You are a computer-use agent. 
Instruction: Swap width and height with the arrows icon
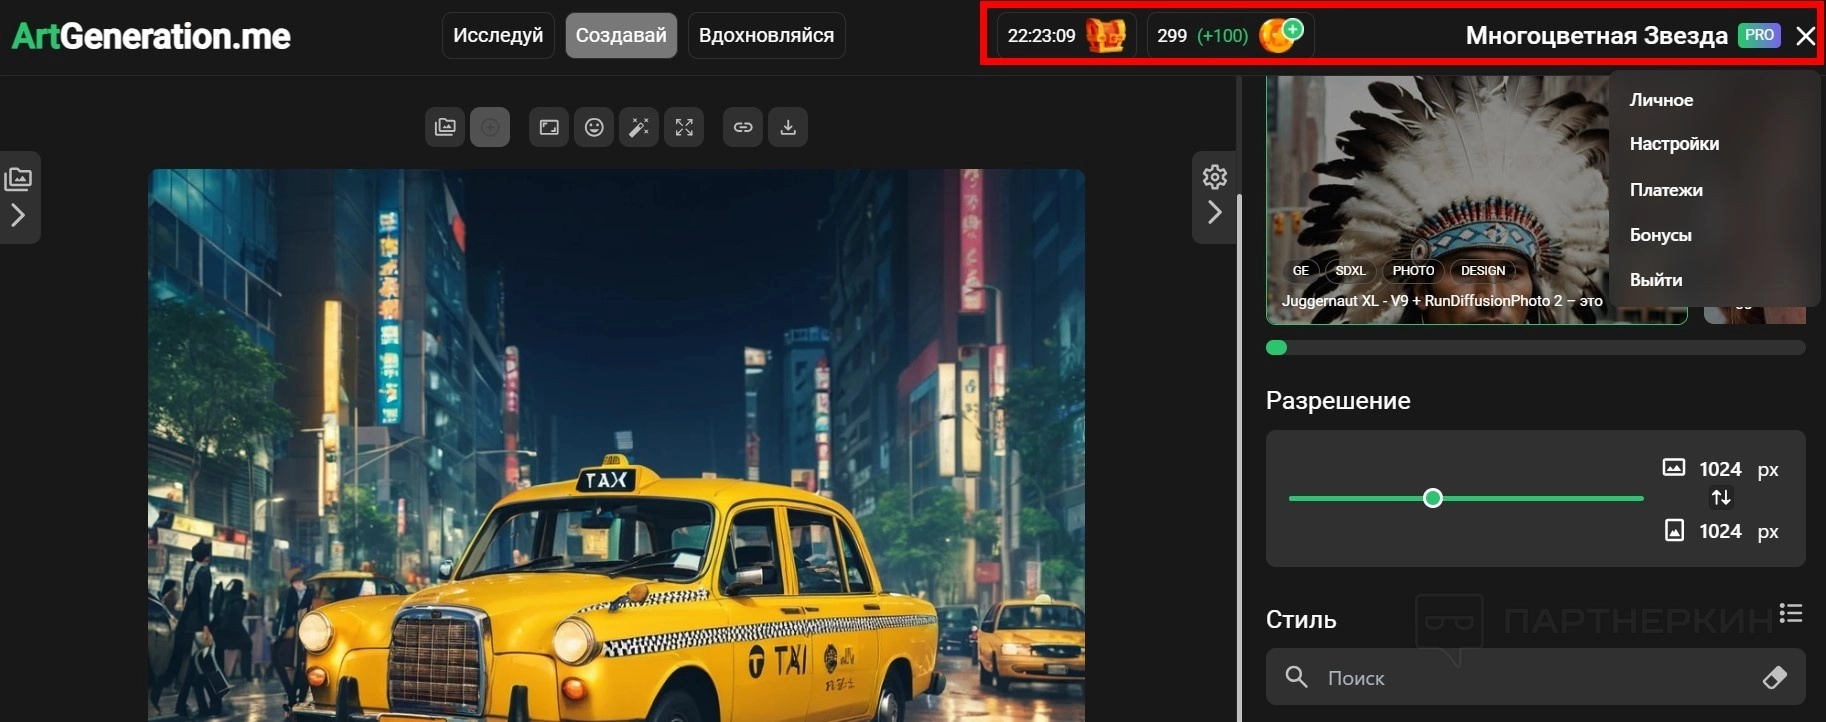coord(1721,498)
